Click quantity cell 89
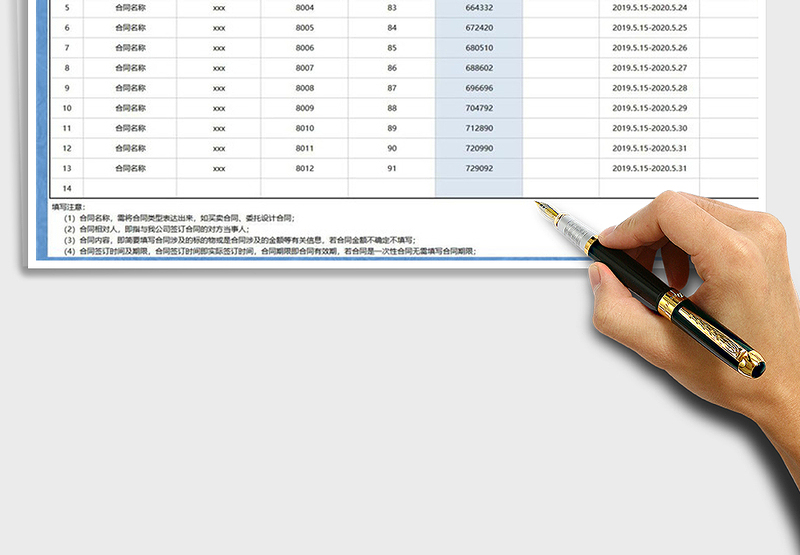Image resolution: width=800 pixels, height=555 pixels. 392,128
